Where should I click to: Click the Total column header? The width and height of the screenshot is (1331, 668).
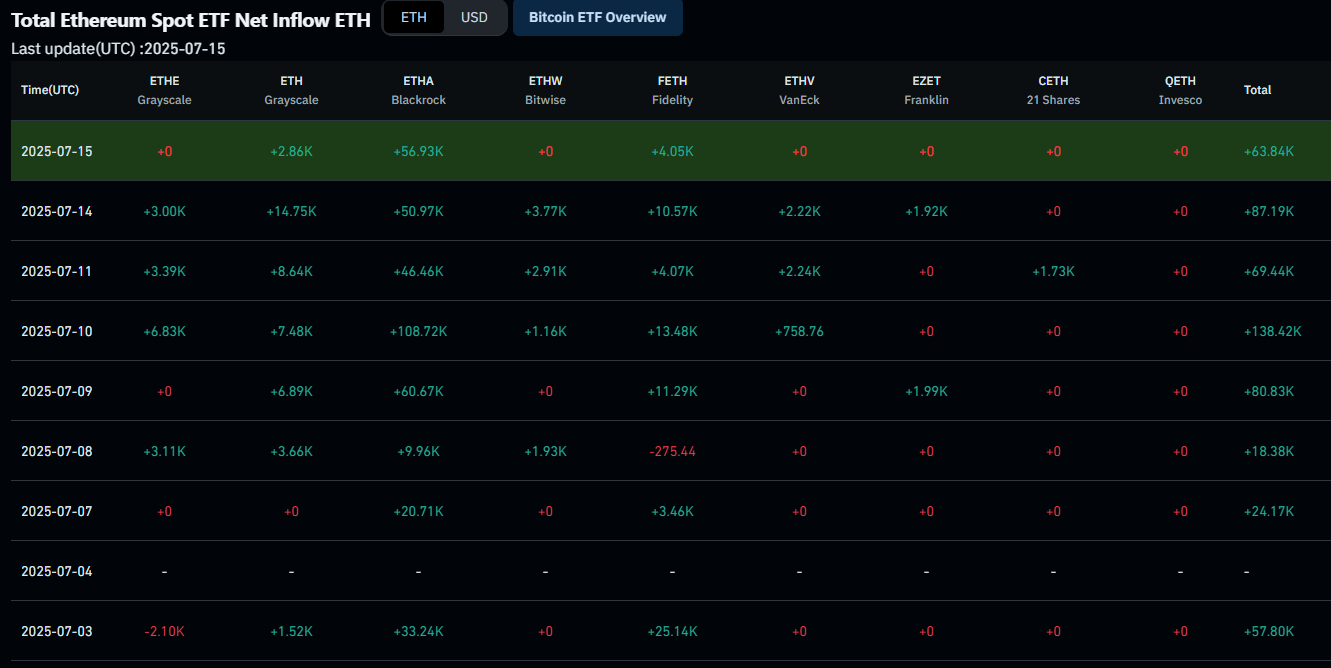point(1257,90)
